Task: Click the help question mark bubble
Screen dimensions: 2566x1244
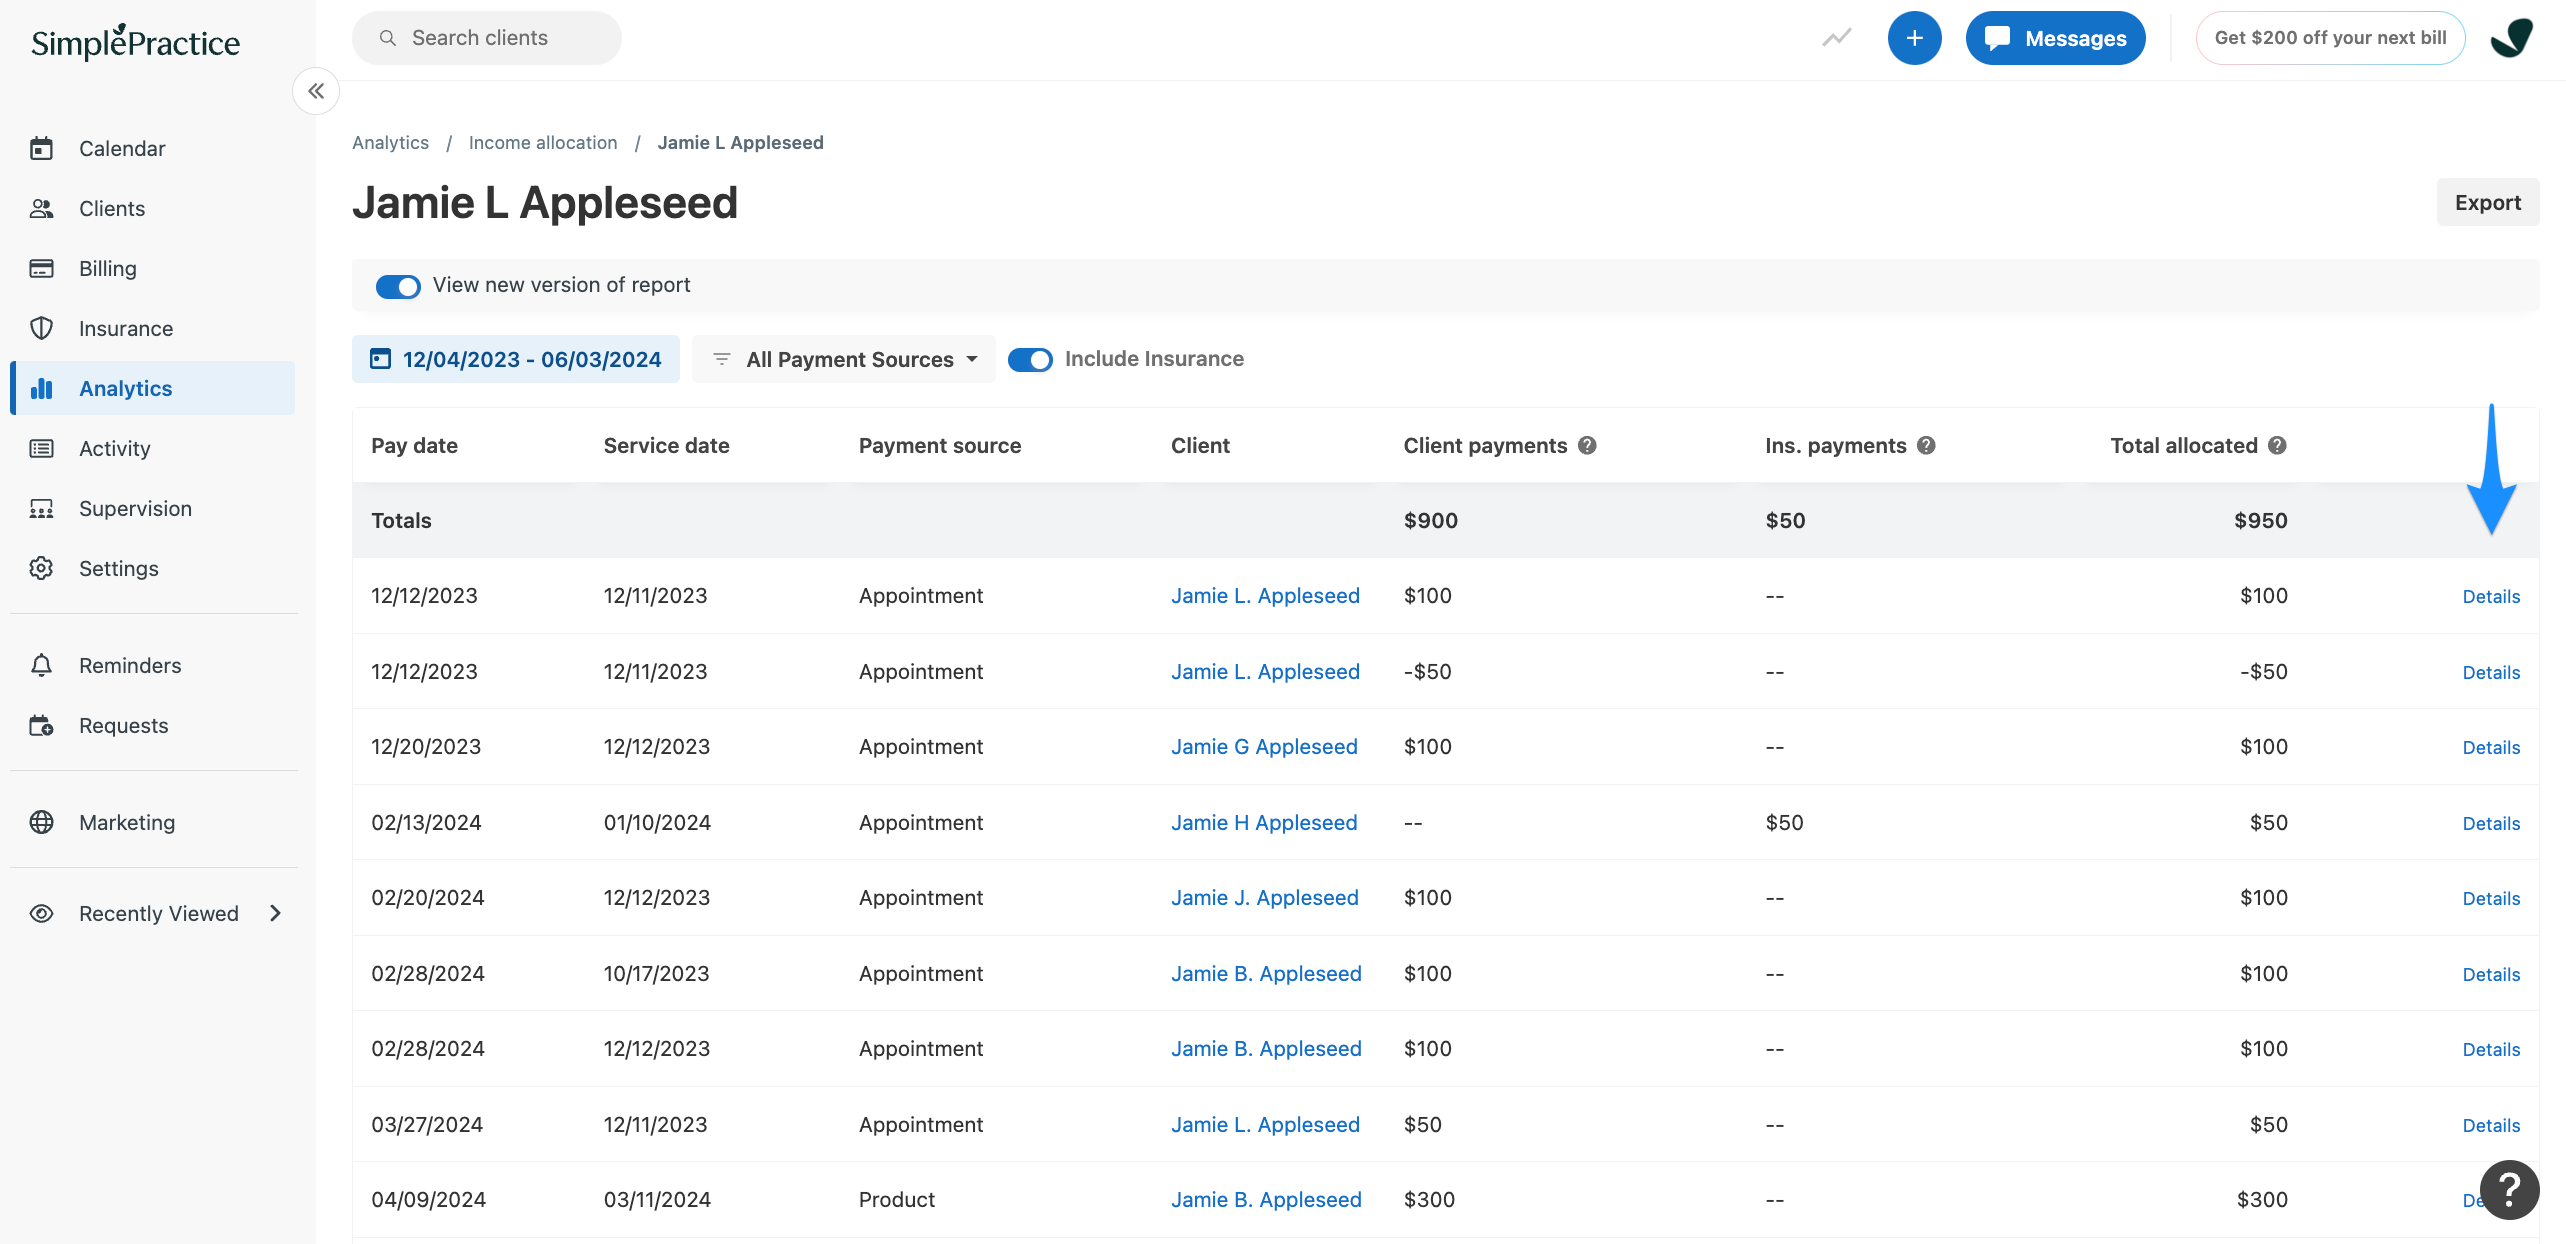Action: pos(2509,1189)
